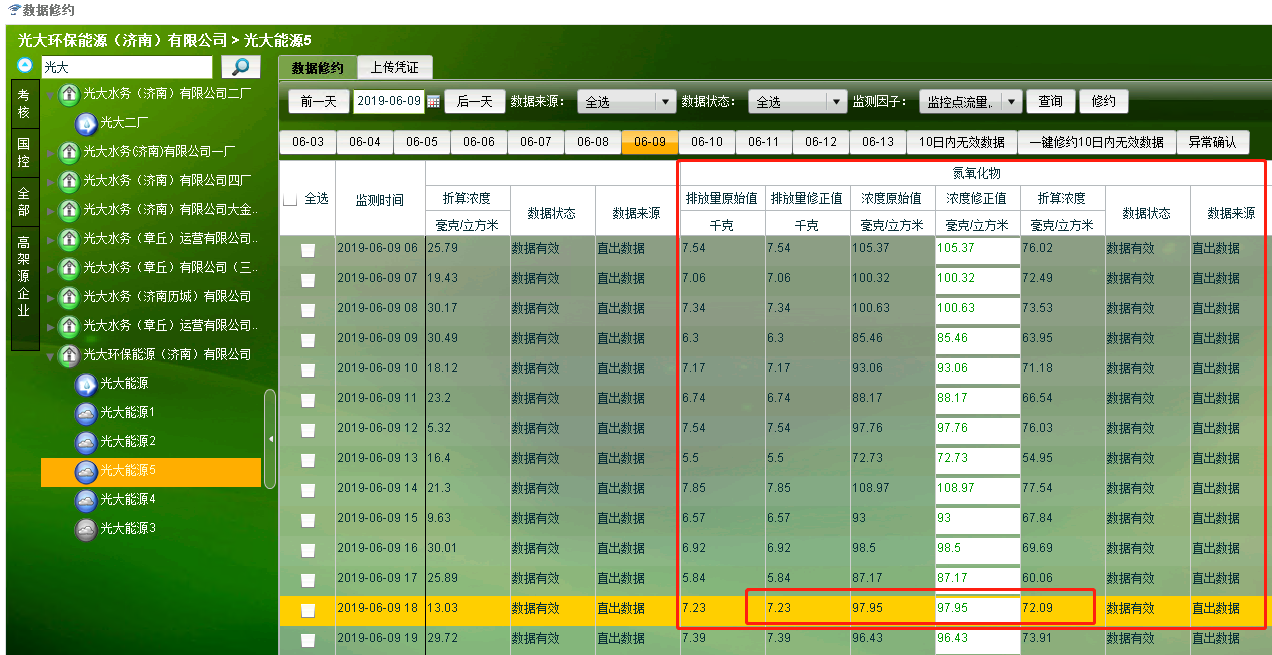Click the cloud icon of 光大能源2
The height and width of the screenshot is (655, 1272).
click(x=87, y=442)
